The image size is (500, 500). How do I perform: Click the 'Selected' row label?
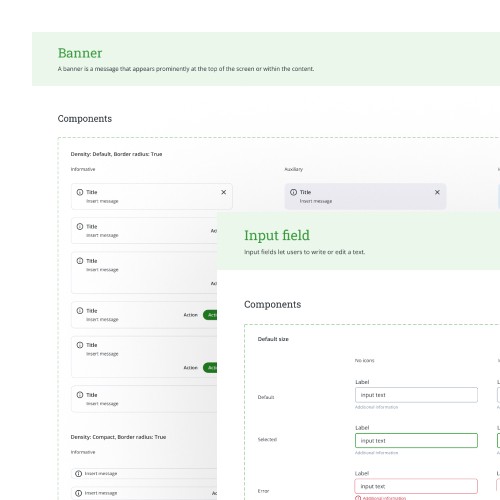[x=267, y=439]
